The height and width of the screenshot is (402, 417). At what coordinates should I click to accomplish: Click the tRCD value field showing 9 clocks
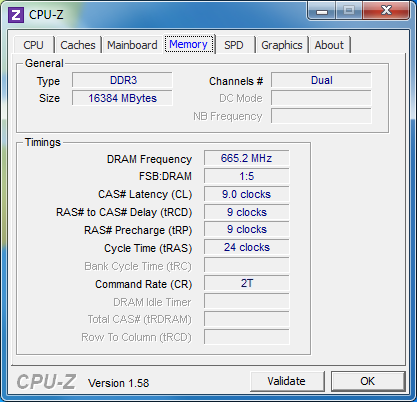[x=247, y=212]
